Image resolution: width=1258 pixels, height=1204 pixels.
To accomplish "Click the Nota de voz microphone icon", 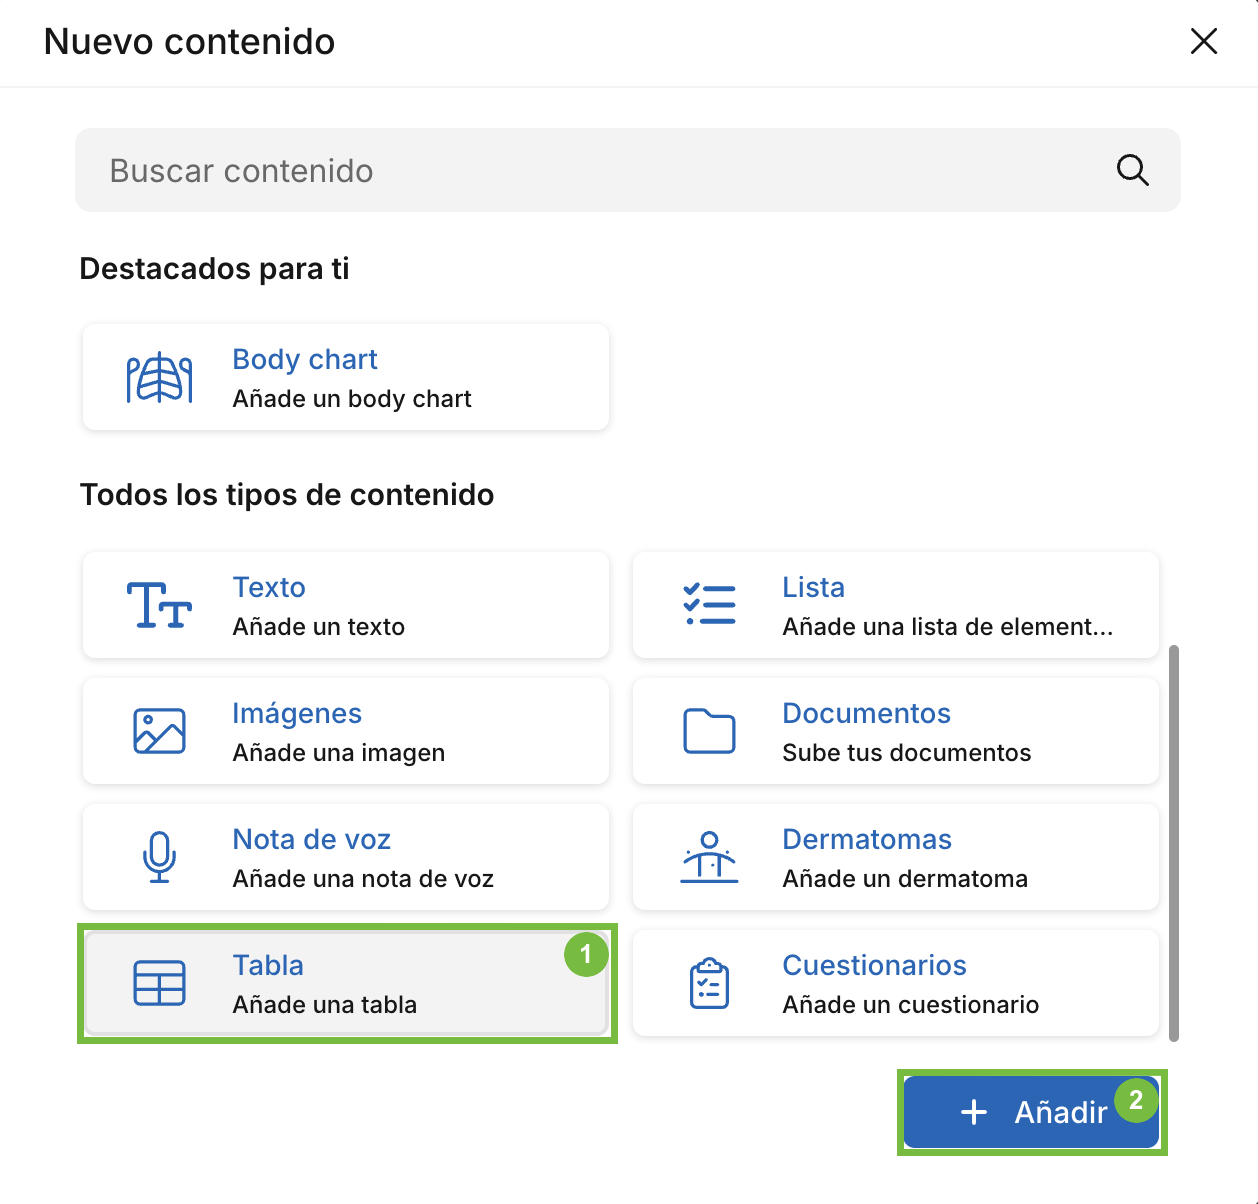I will [x=159, y=857].
